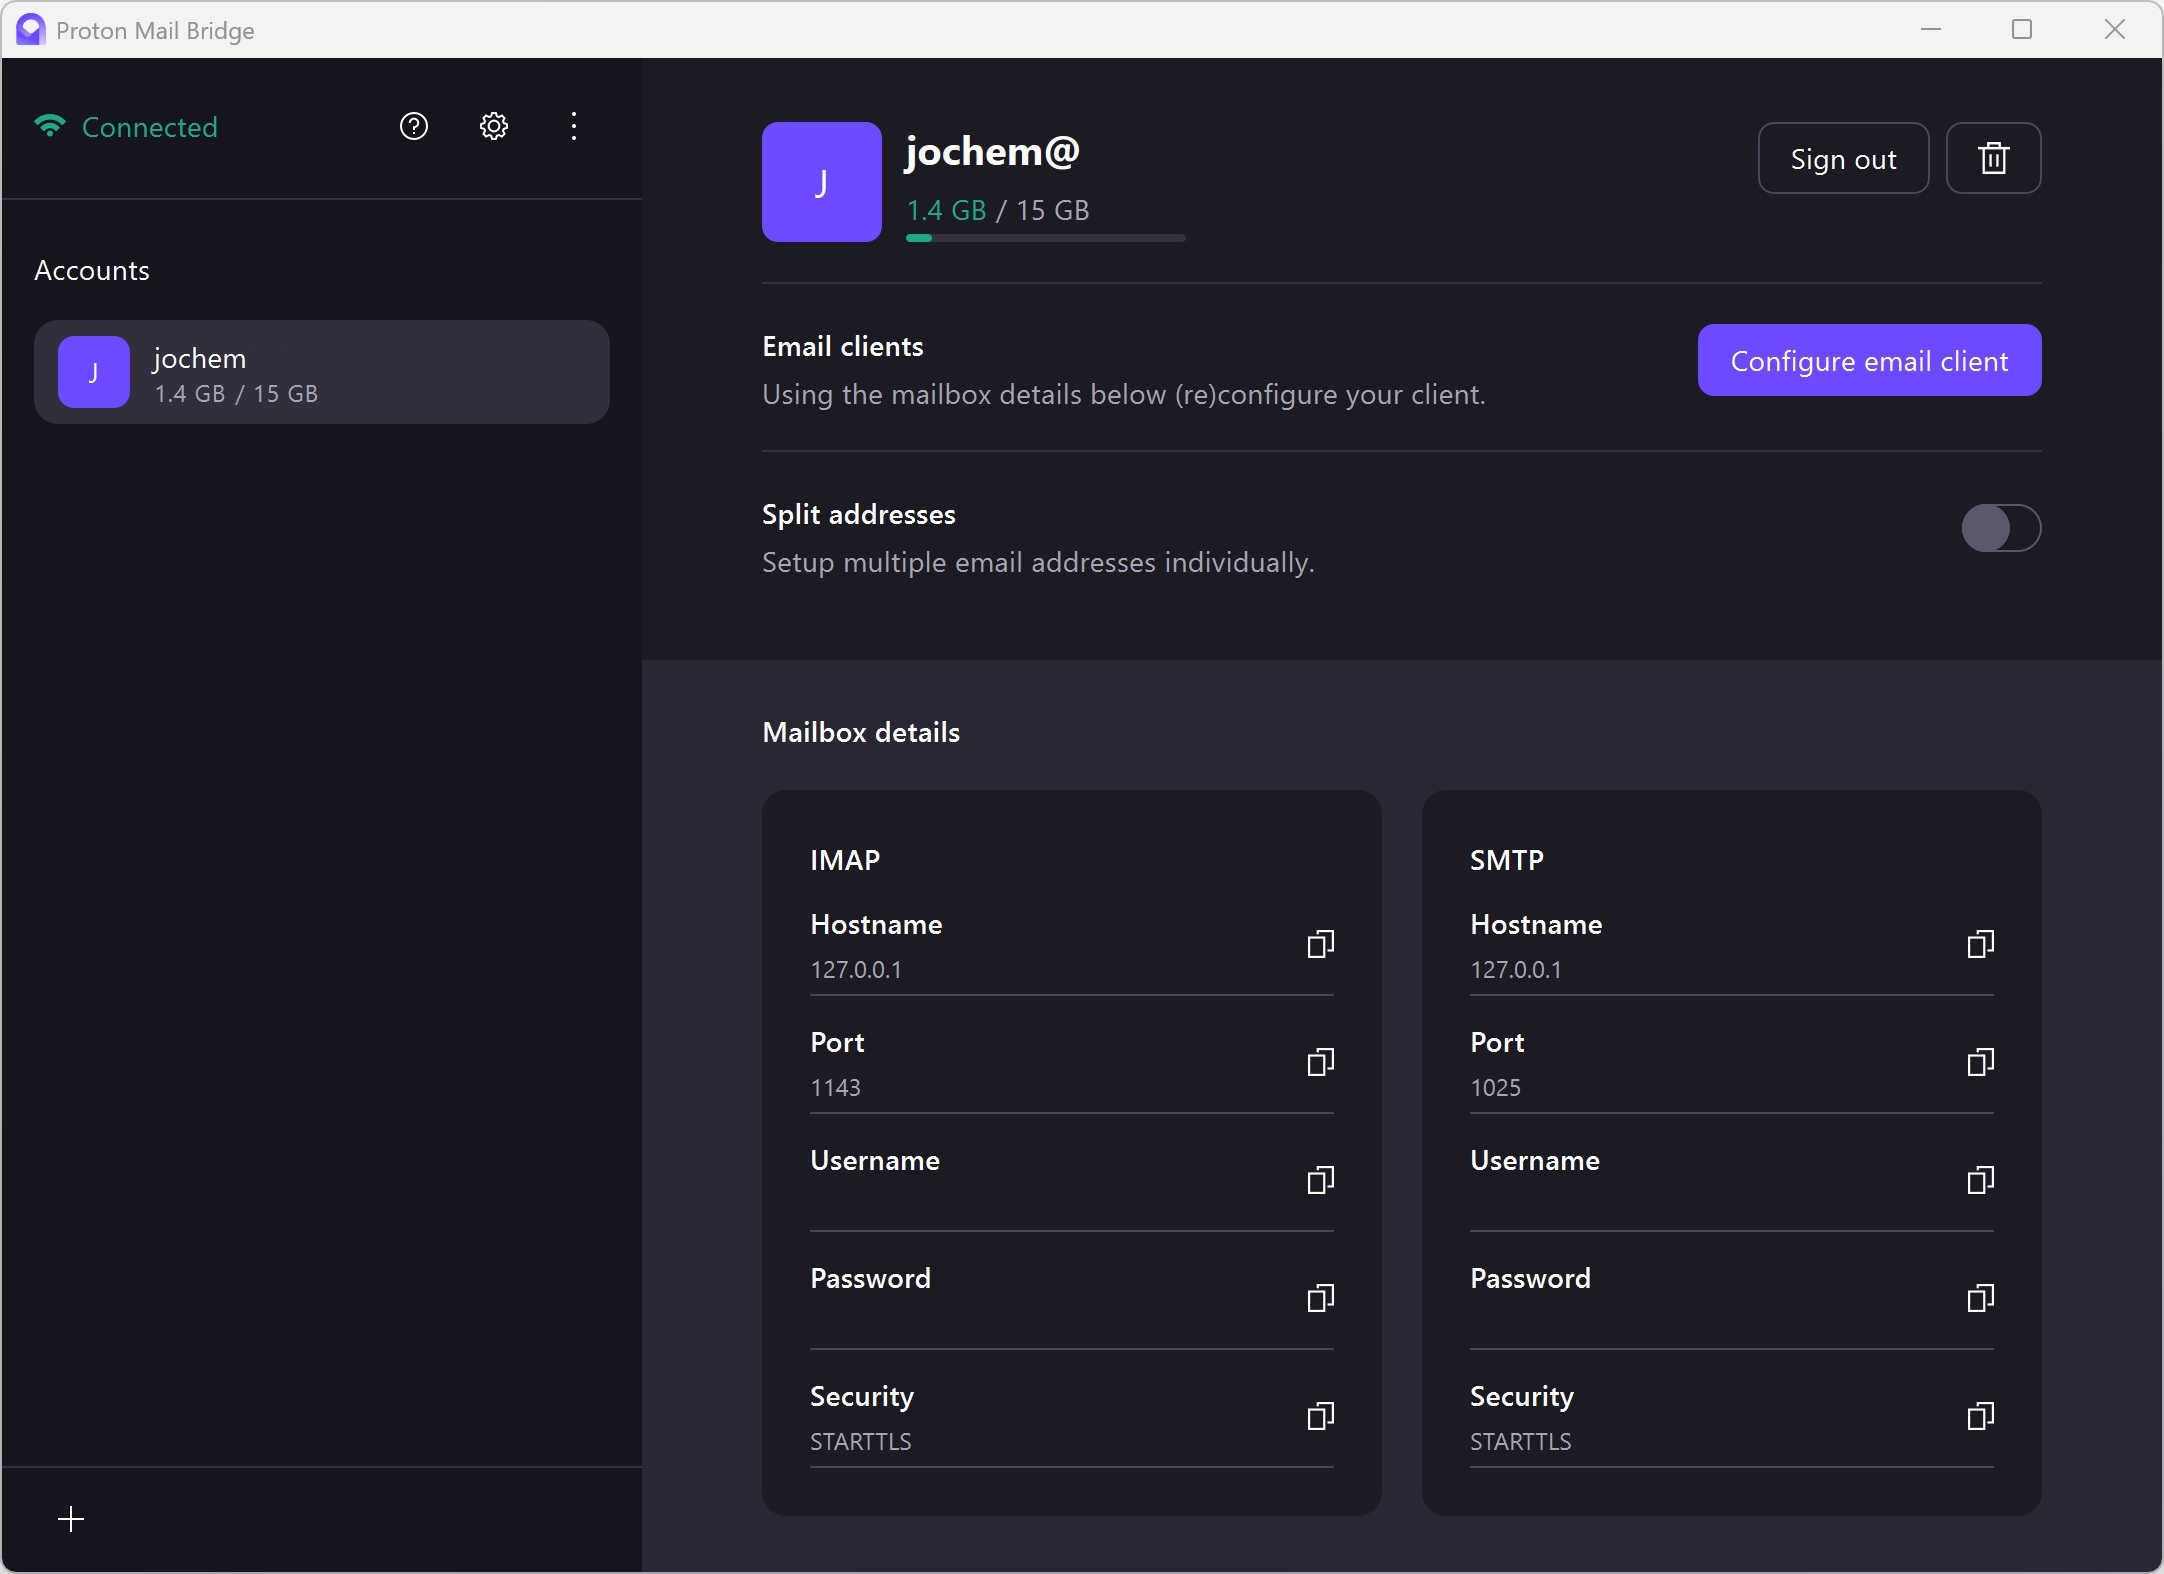Screen dimensions: 2164x1574
Task: Copy the SMTP port 1025
Action: coord(1979,1062)
